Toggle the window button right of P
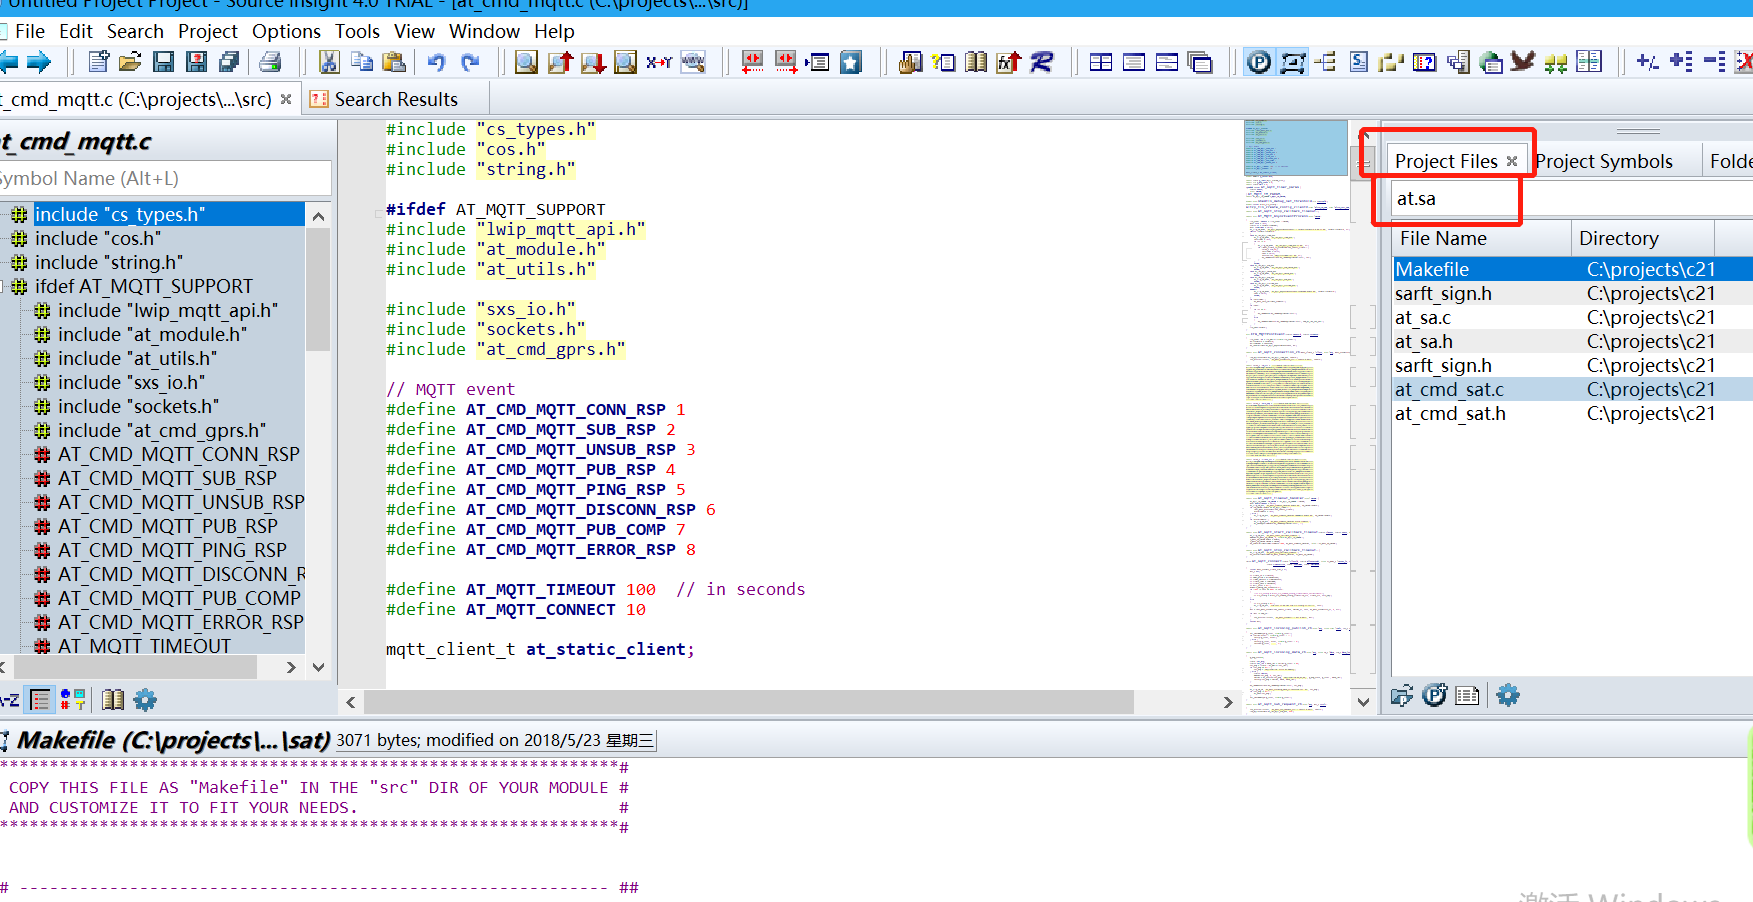Image resolution: width=1753 pixels, height=902 pixels. 1292,62
